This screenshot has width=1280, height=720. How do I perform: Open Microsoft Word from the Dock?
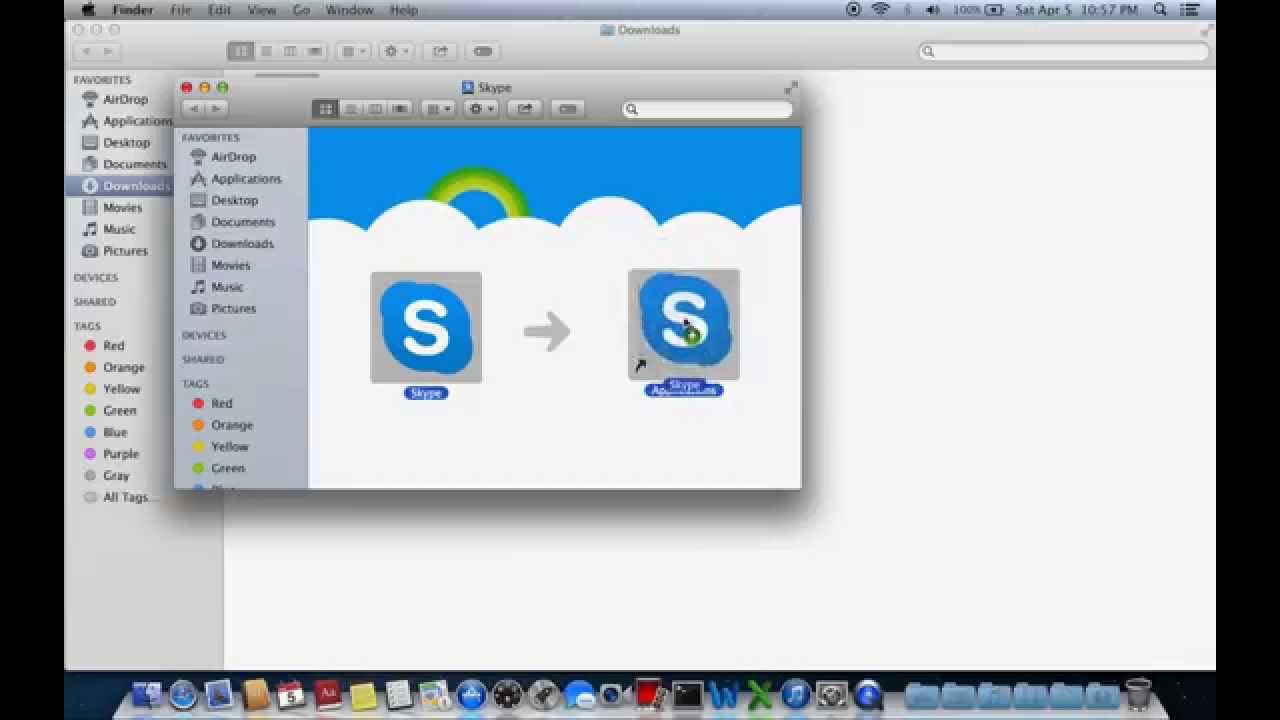(723, 694)
